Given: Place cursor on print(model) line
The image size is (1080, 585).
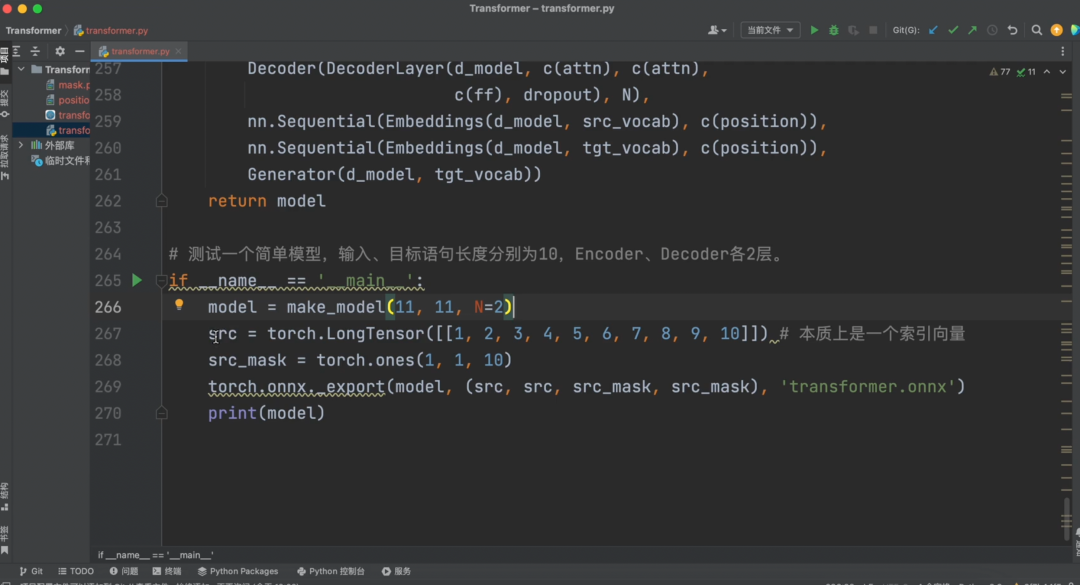Looking at the screenshot, I should point(266,413).
